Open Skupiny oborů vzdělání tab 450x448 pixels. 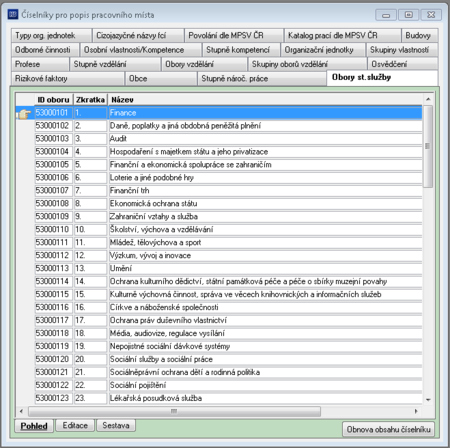(308, 64)
